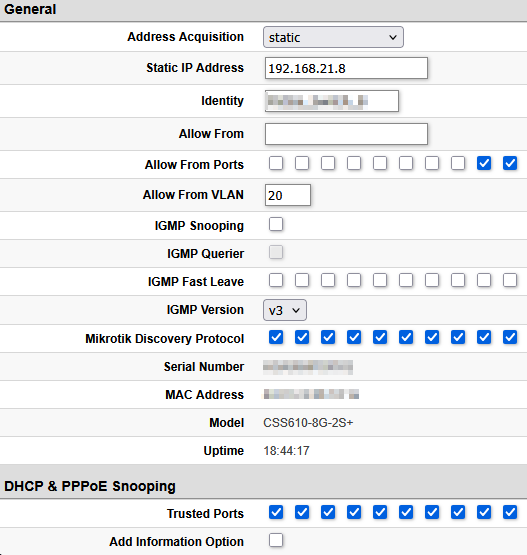Uncheck tenth Mikrotik Discovery Protocol checkbox
Image resolution: width=527 pixels, height=555 pixels.
pyautogui.click(x=510, y=337)
